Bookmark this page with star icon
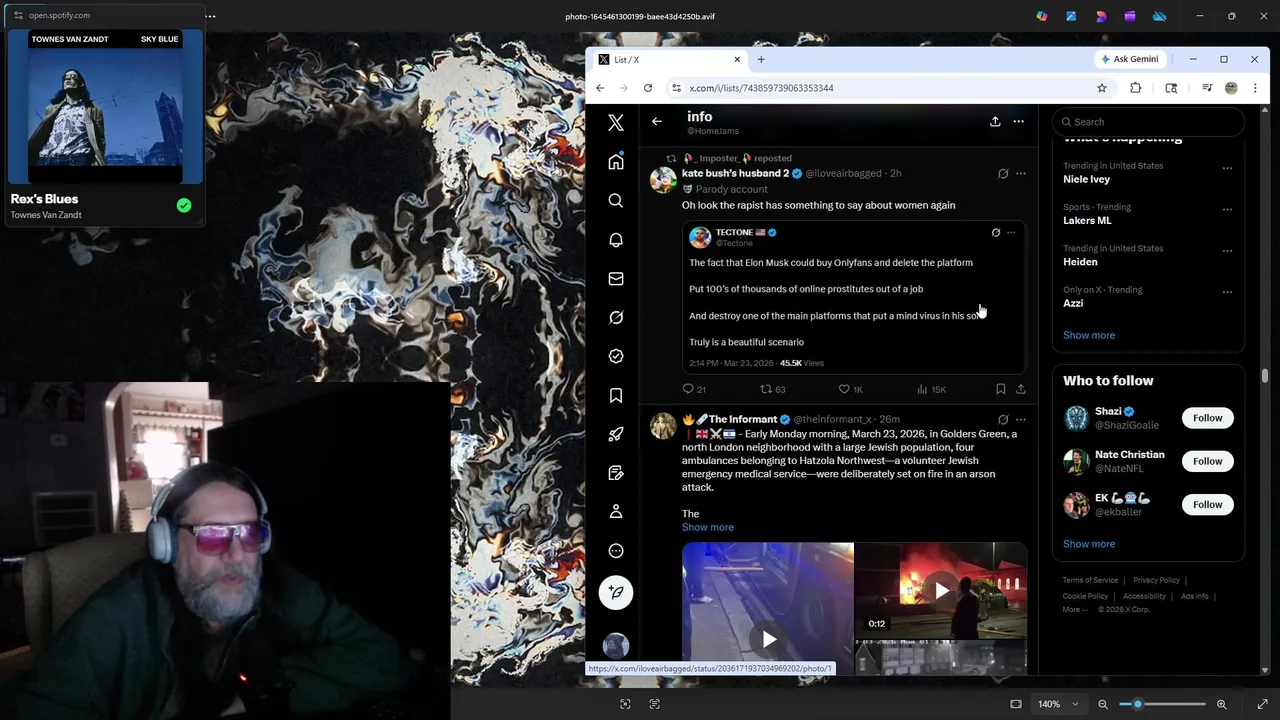 coord(1102,88)
